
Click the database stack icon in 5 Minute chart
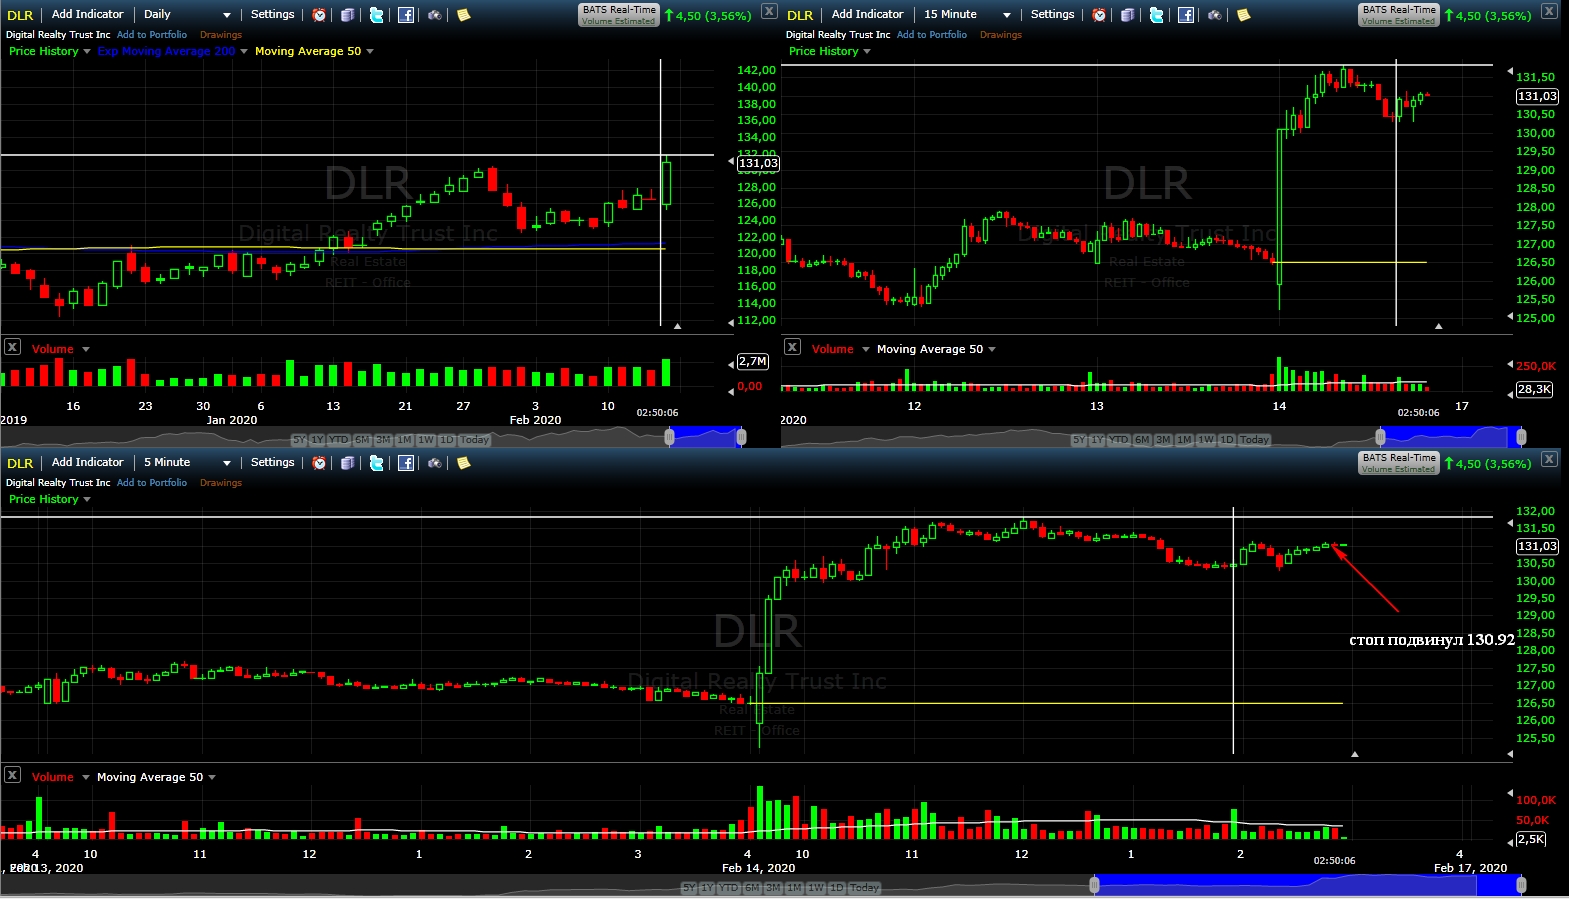tap(347, 463)
